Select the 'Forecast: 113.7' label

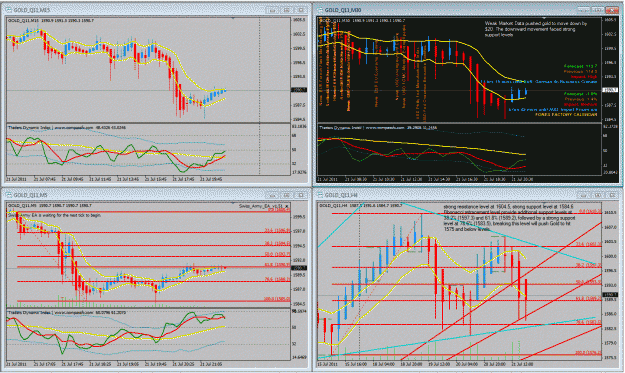tap(580, 66)
